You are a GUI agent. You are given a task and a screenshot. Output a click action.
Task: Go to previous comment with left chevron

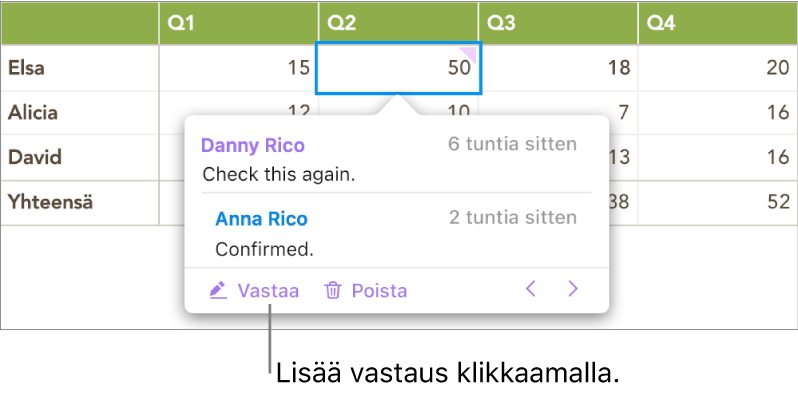click(x=531, y=290)
